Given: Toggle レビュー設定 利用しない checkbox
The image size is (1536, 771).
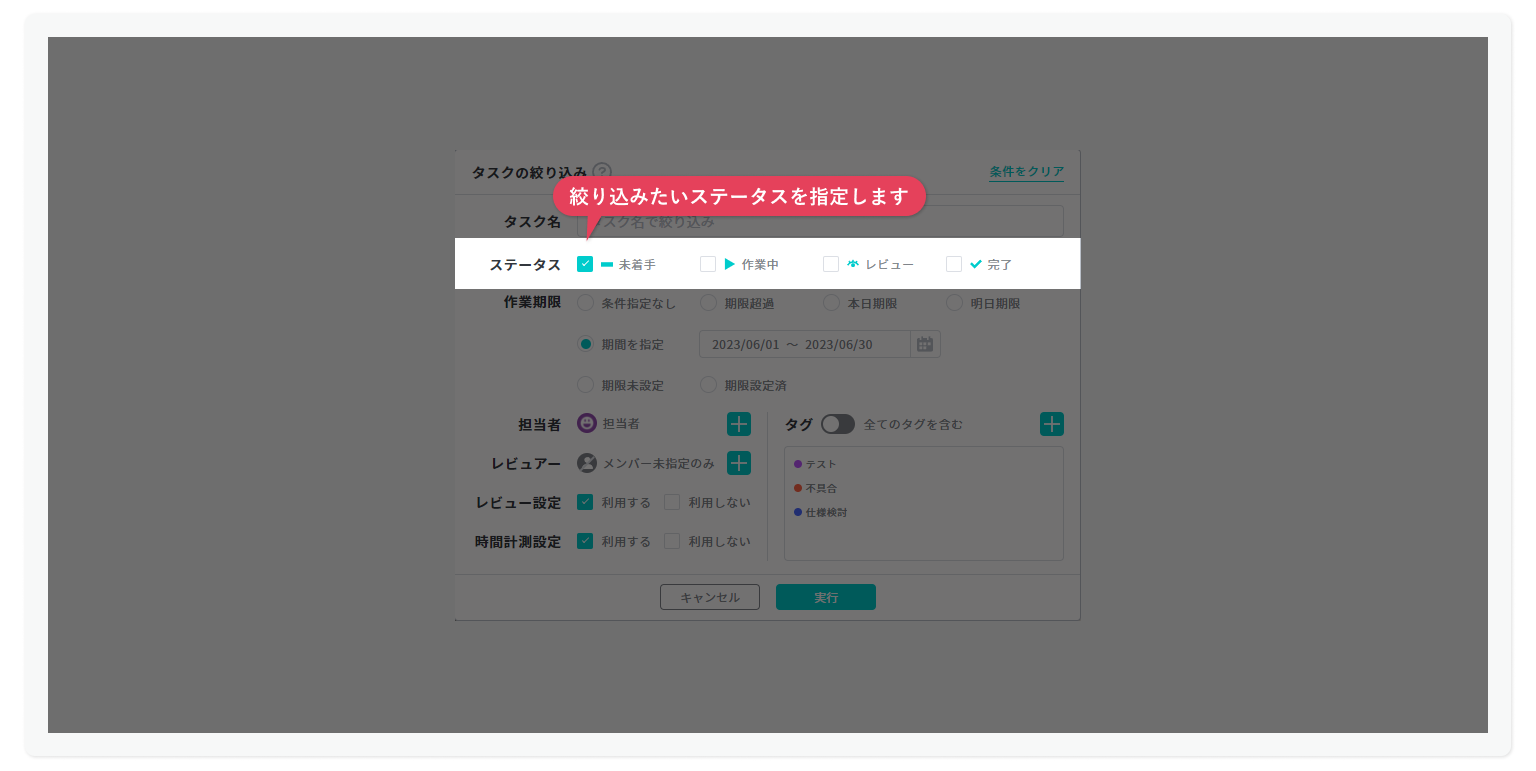Looking at the screenshot, I should [x=672, y=502].
